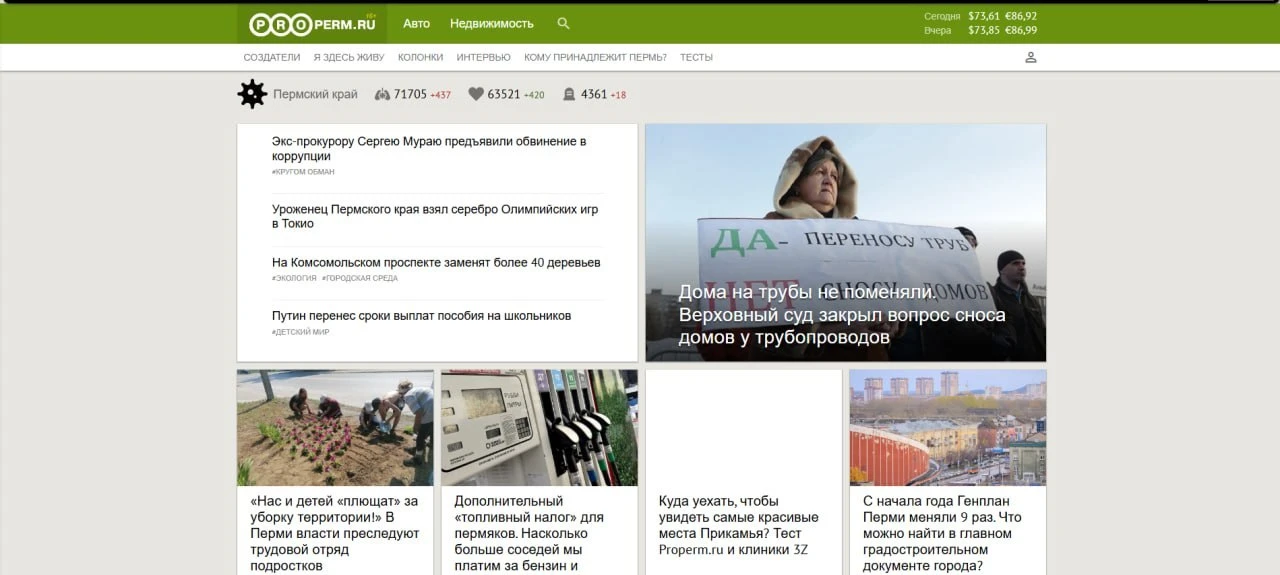
Task: Click the #ЭКОЛОГИЯ tag
Action: (x=294, y=278)
